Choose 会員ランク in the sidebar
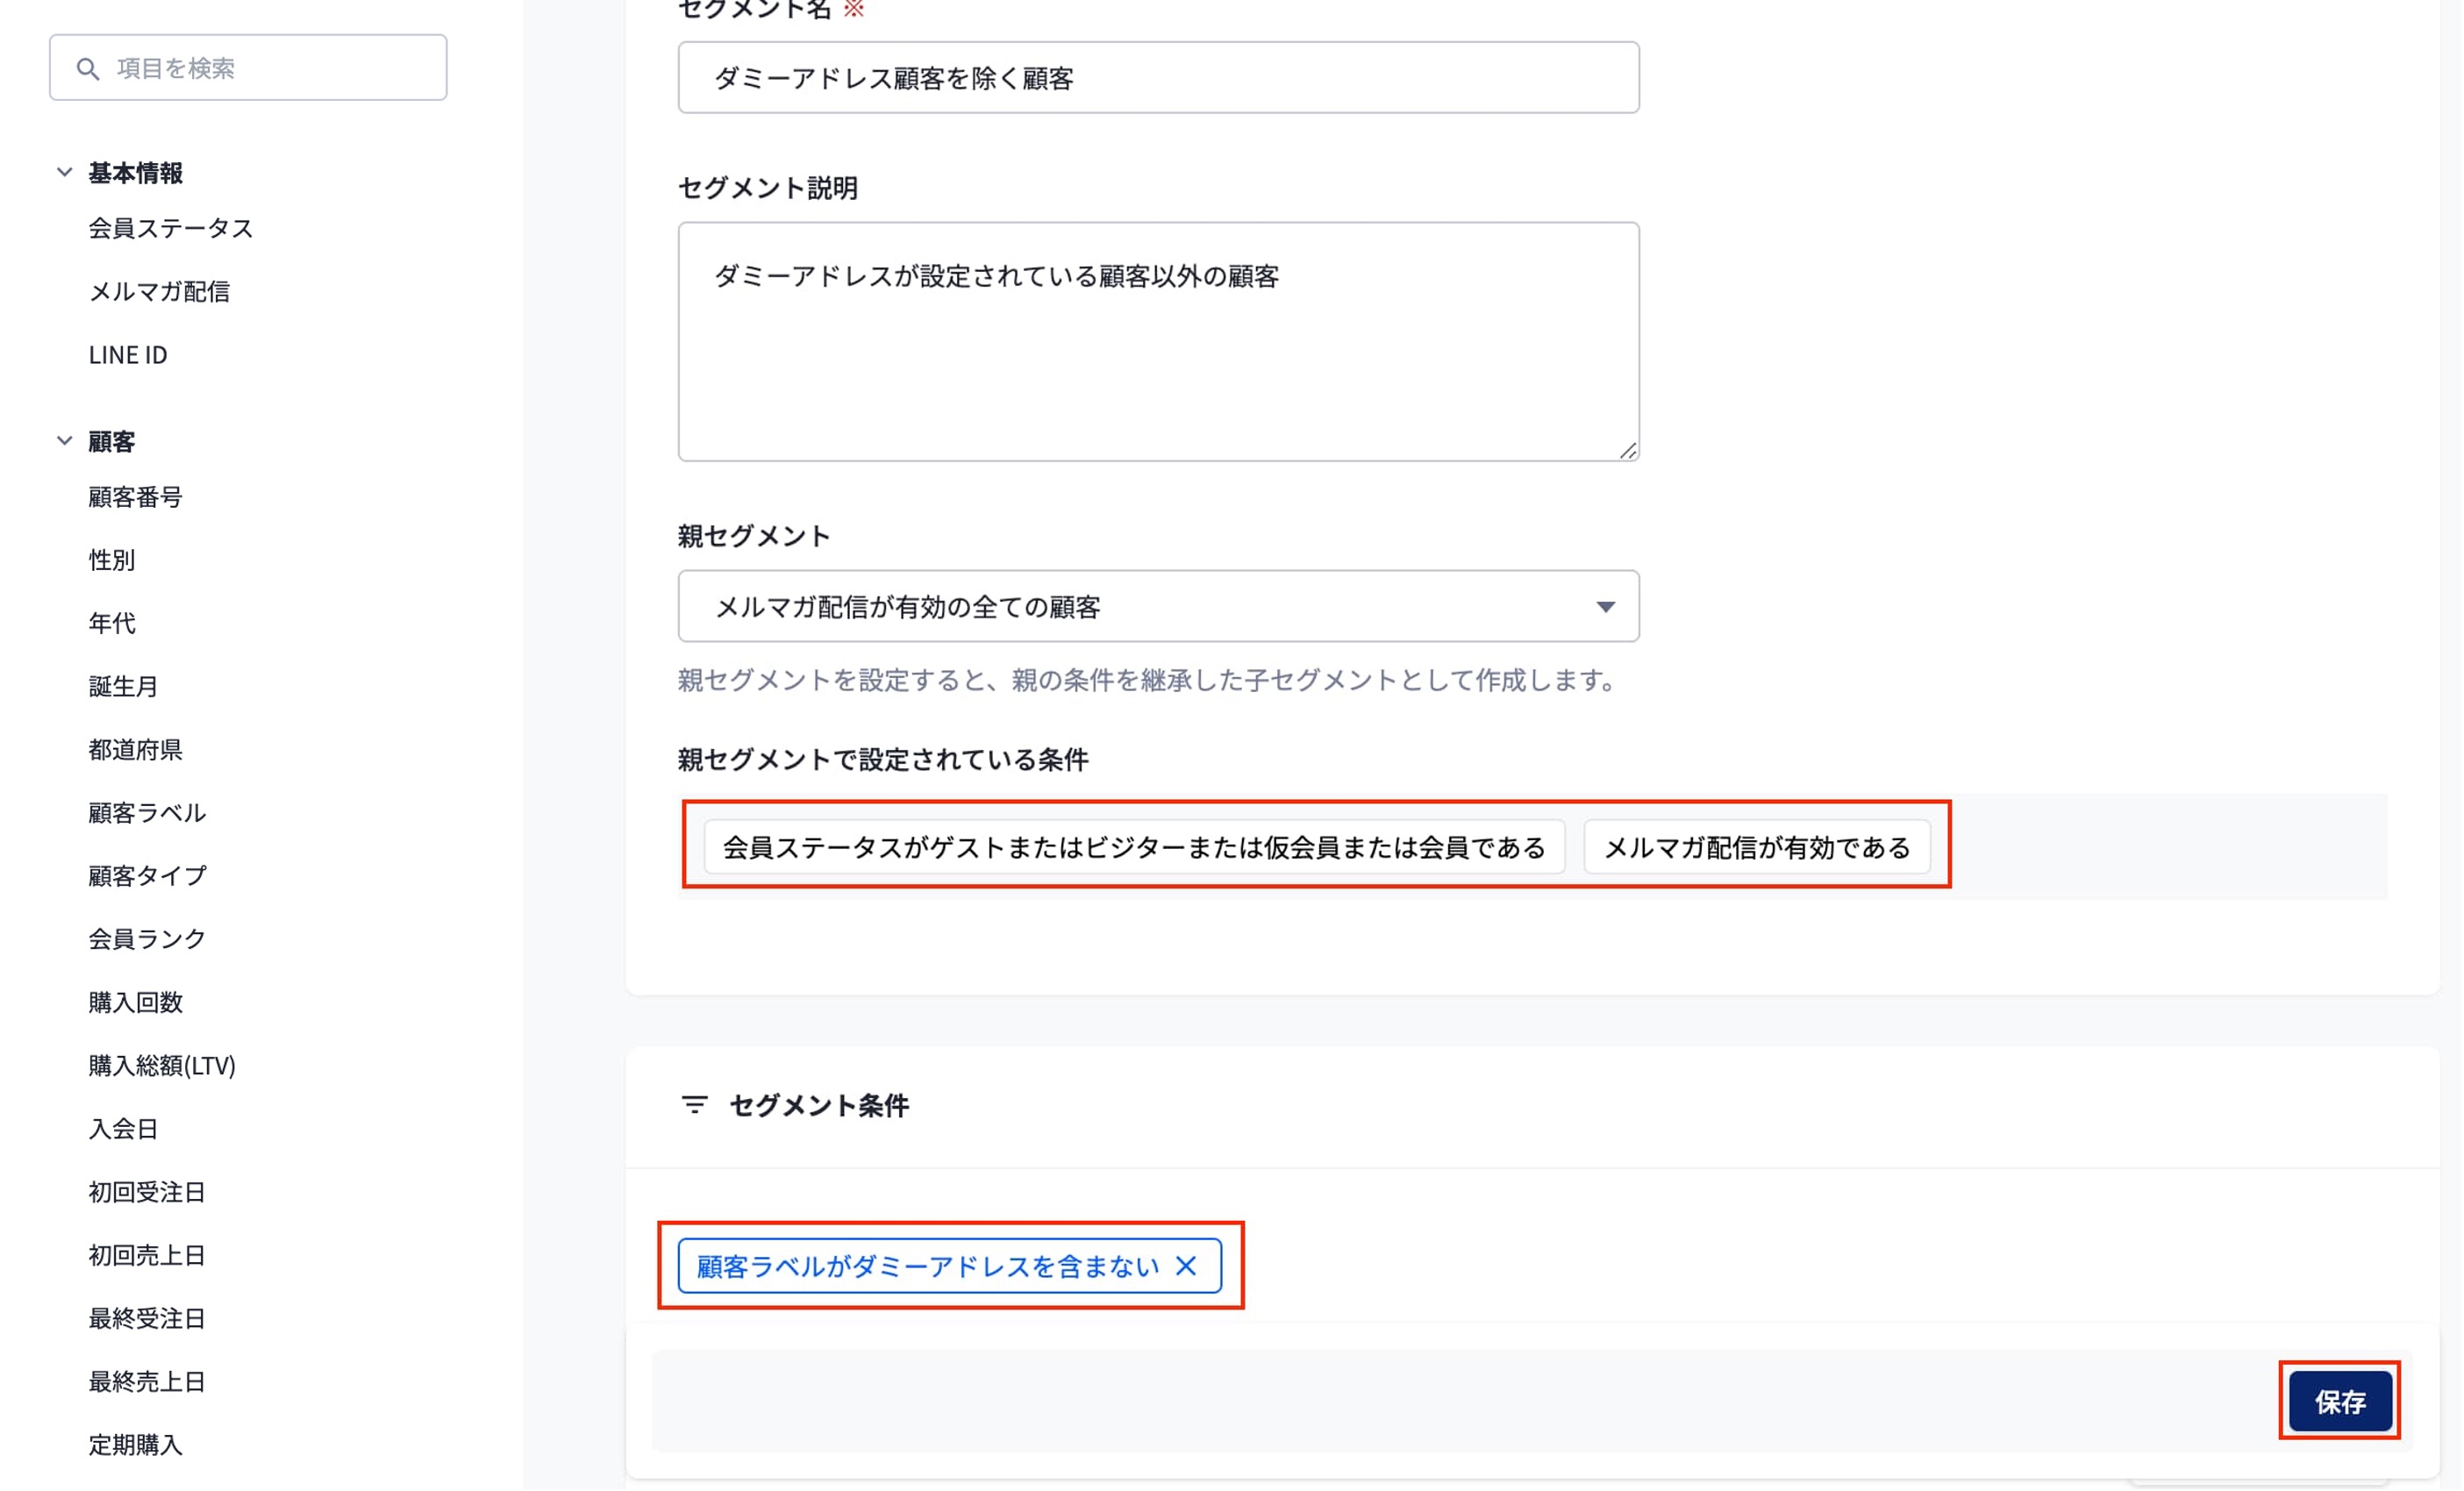The image size is (2464, 1491). pyautogui.click(x=148, y=939)
